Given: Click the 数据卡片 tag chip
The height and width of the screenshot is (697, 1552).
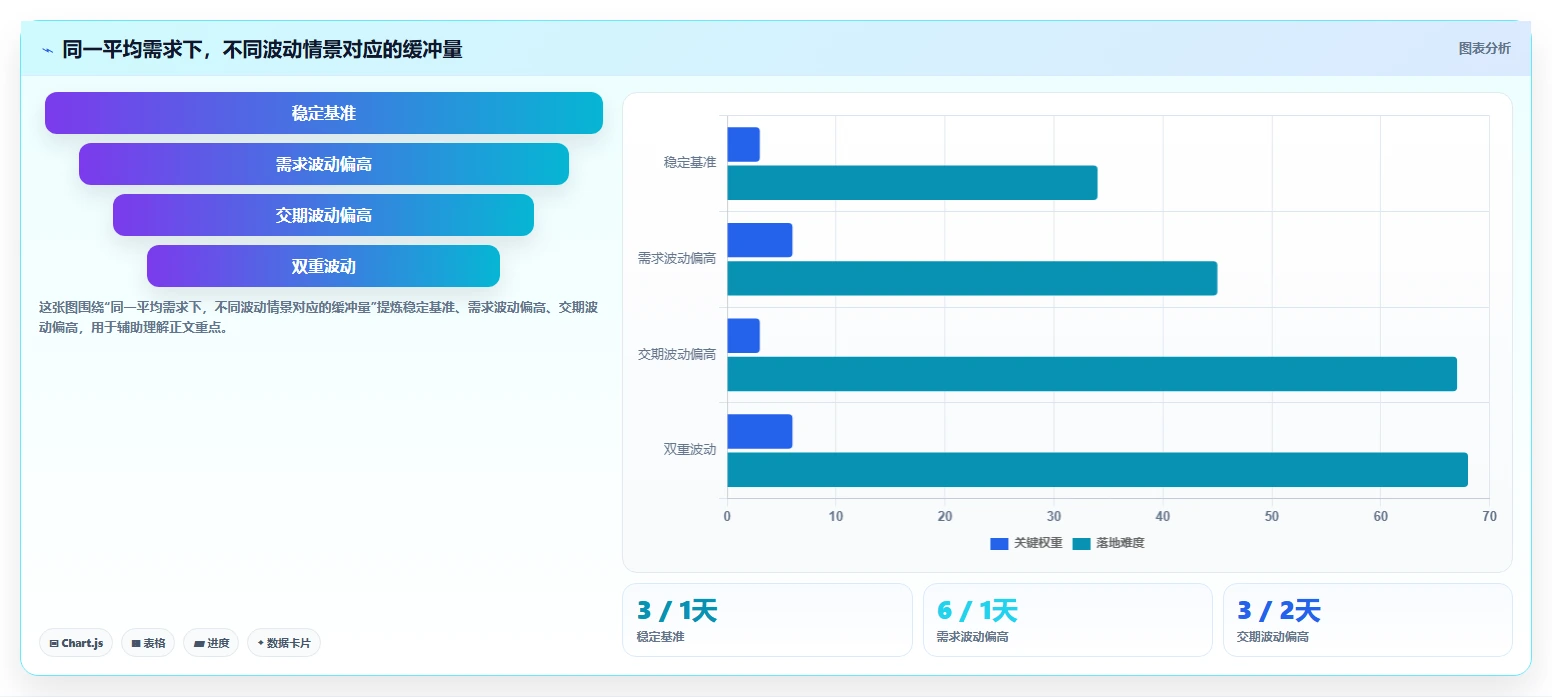Looking at the screenshot, I should click(x=284, y=643).
